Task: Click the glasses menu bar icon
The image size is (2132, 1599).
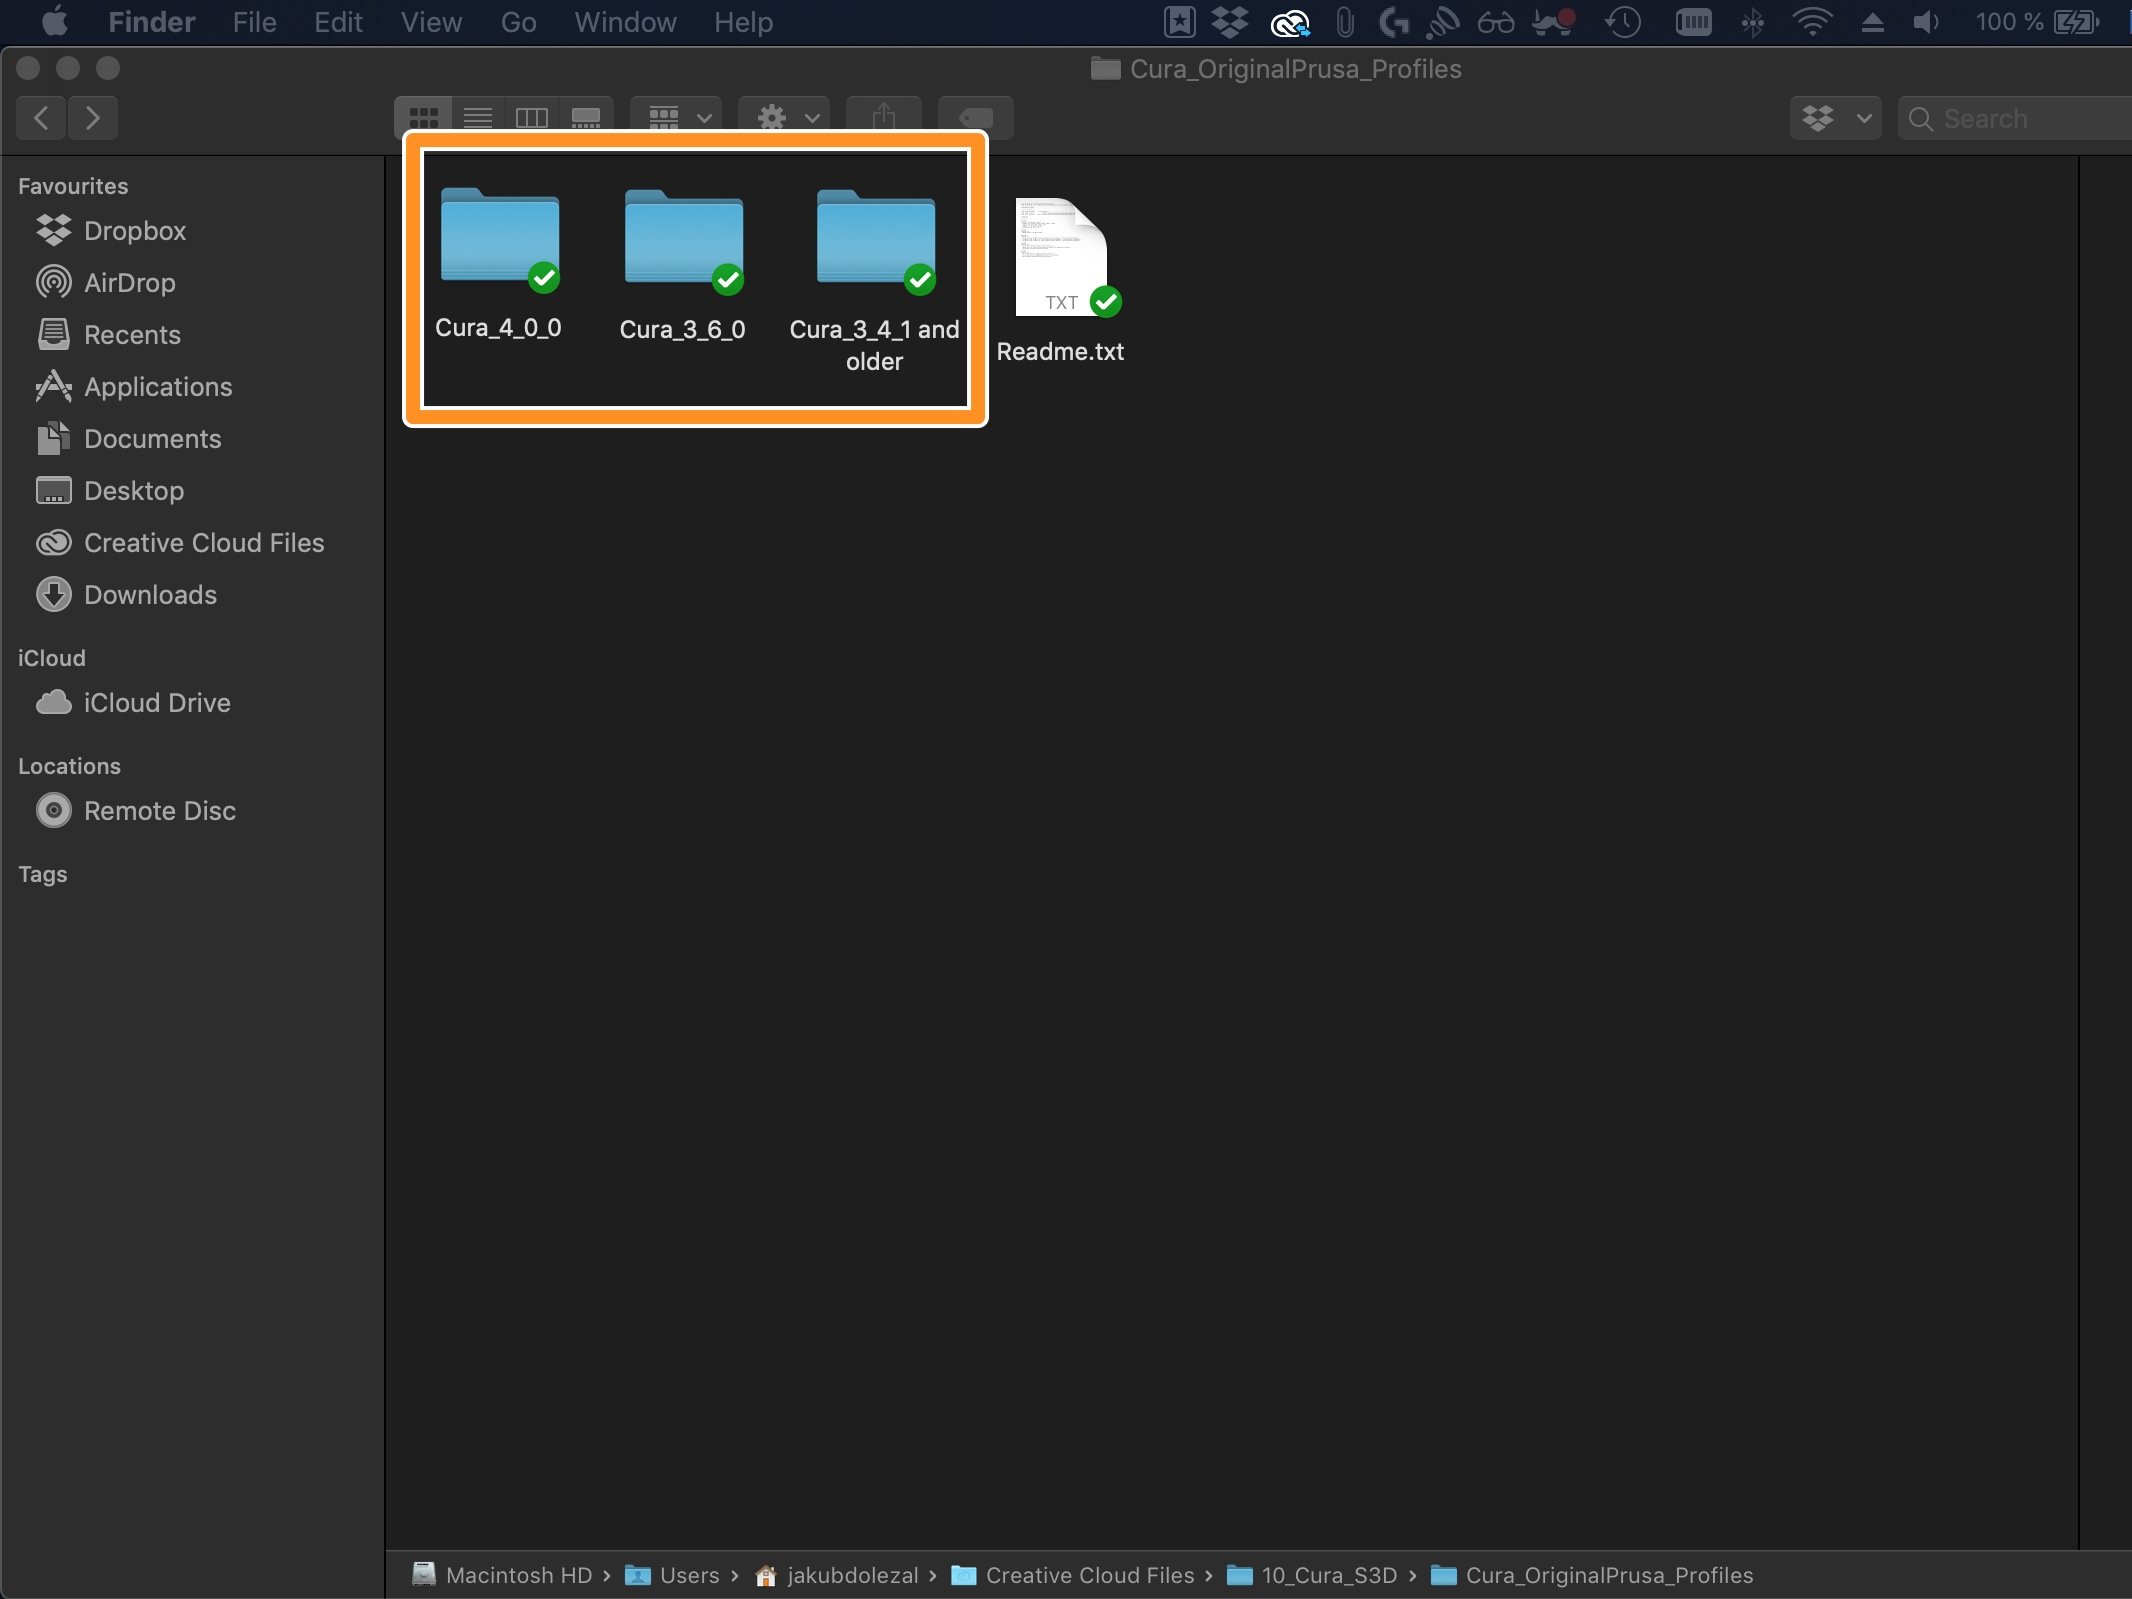Action: pyautogui.click(x=1495, y=22)
